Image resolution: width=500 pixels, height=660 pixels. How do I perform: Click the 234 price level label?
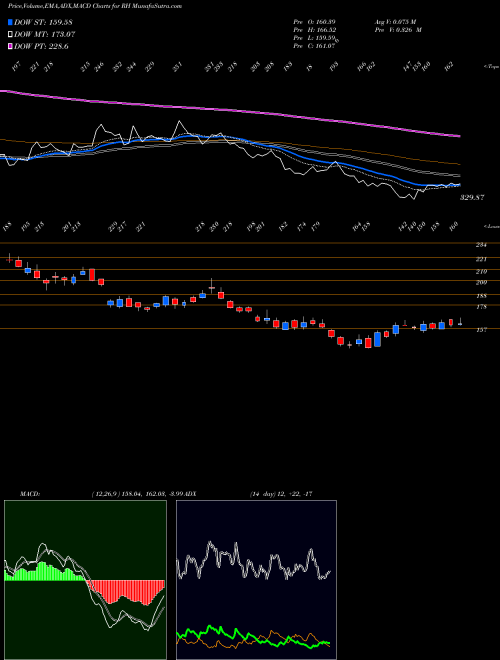tap(481, 245)
